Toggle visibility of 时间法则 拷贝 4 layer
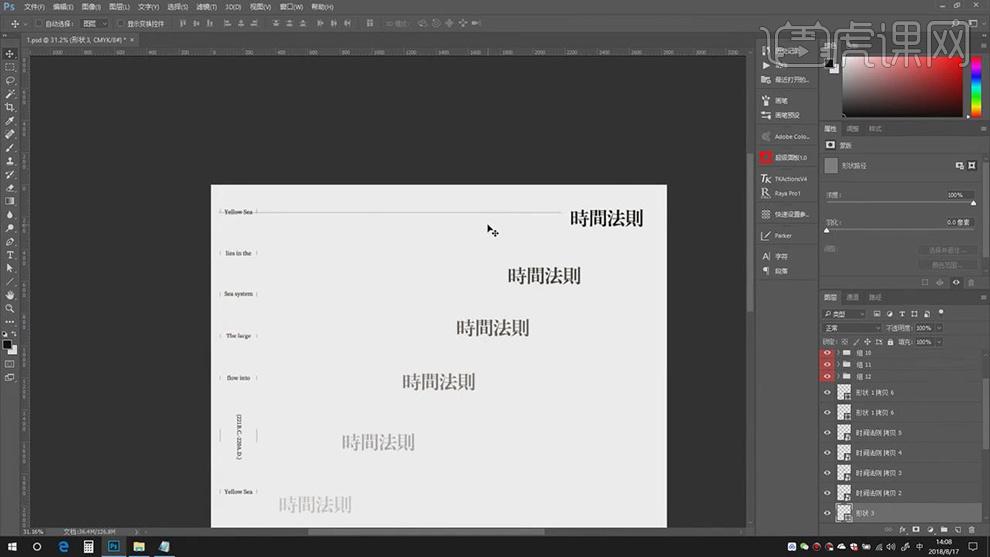Screen dimensions: 990x557 pyautogui.click(x=827, y=453)
